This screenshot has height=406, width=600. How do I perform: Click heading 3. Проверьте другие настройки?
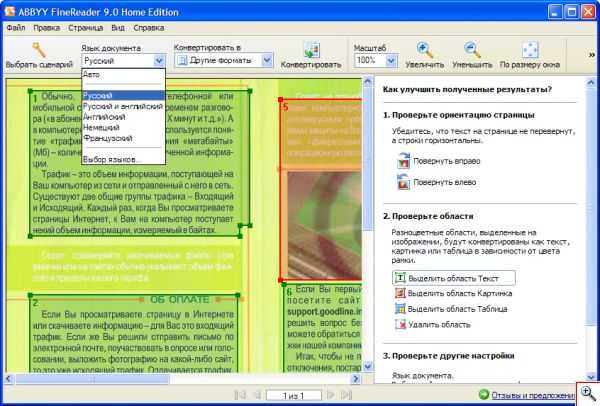448,356
